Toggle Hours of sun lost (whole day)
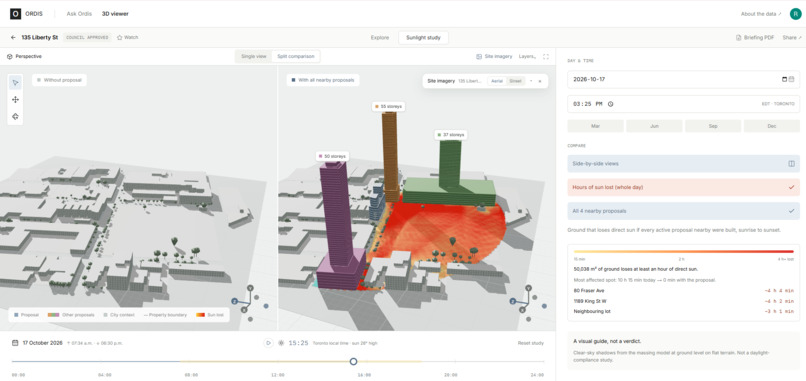 (x=683, y=187)
